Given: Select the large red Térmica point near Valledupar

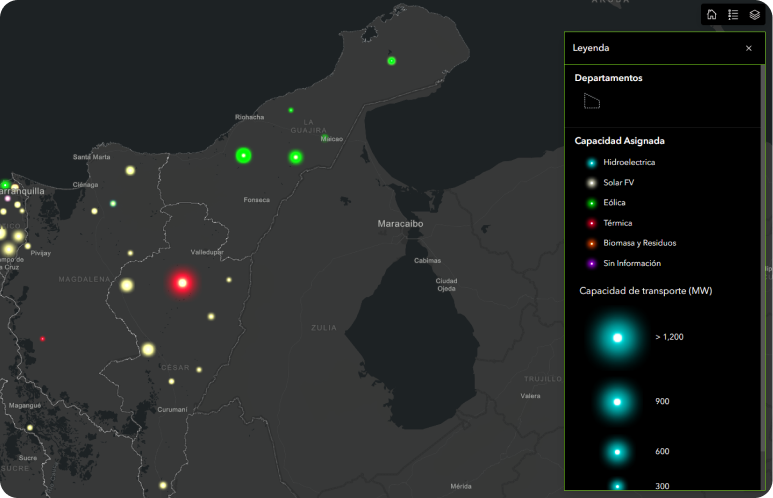Looking at the screenshot, I should point(182,283).
